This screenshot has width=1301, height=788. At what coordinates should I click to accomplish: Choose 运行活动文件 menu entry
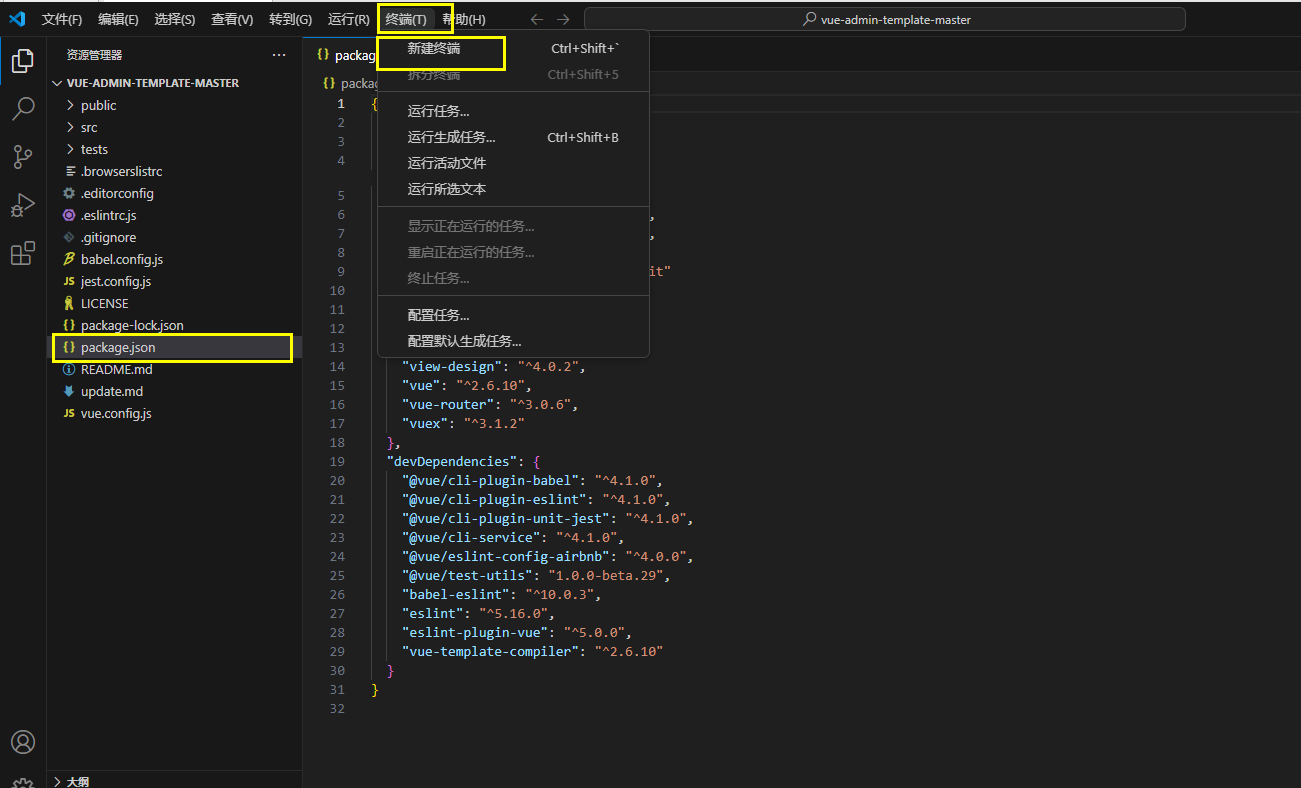point(513,163)
